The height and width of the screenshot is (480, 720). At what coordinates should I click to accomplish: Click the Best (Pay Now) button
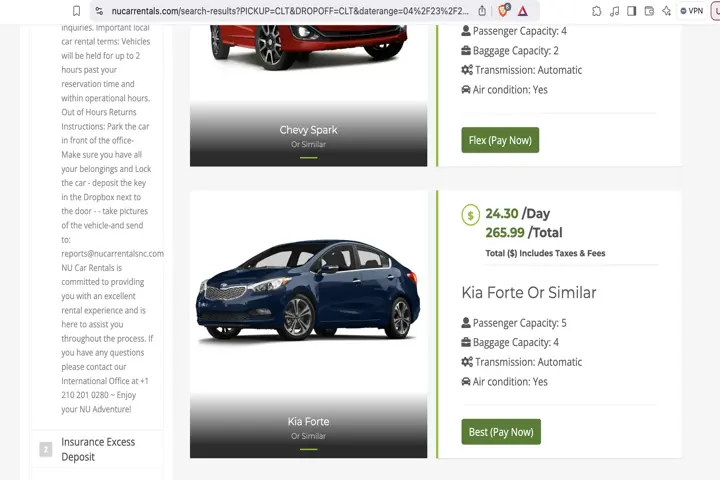tap(501, 432)
